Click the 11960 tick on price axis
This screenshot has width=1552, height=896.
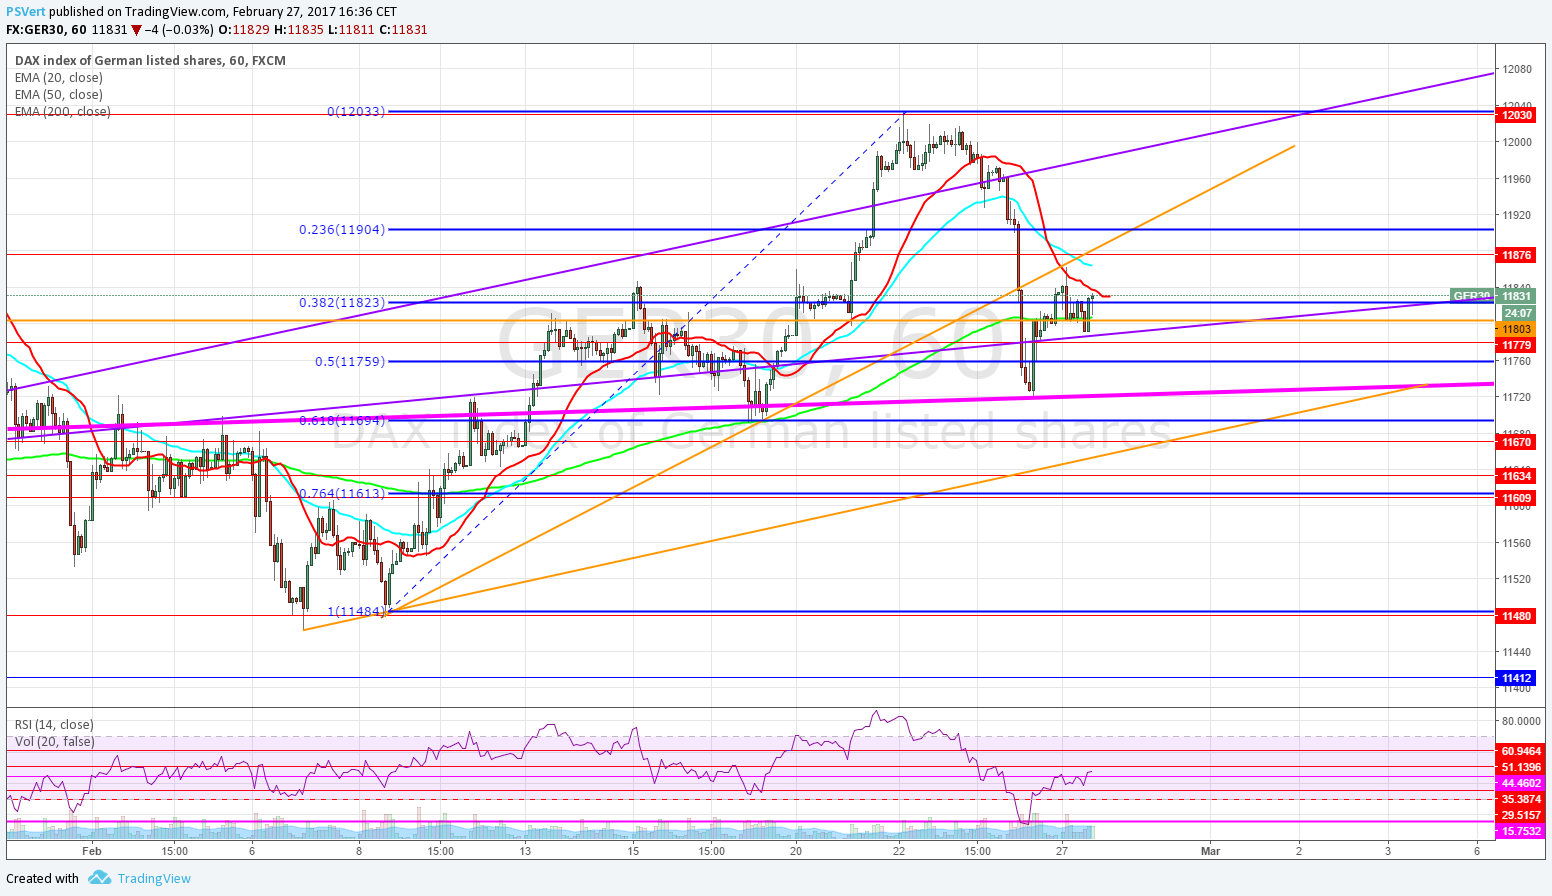click(x=1517, y=179)
